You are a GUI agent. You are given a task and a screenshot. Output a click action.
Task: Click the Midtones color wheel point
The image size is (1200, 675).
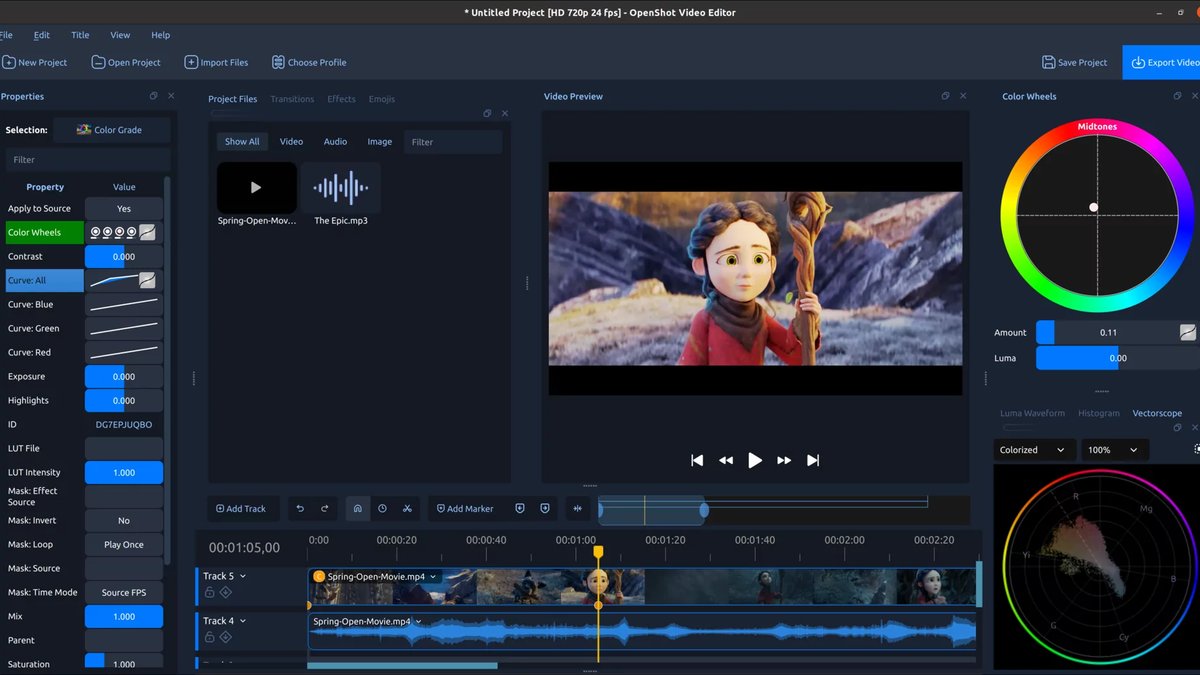tap(1094, 207)
